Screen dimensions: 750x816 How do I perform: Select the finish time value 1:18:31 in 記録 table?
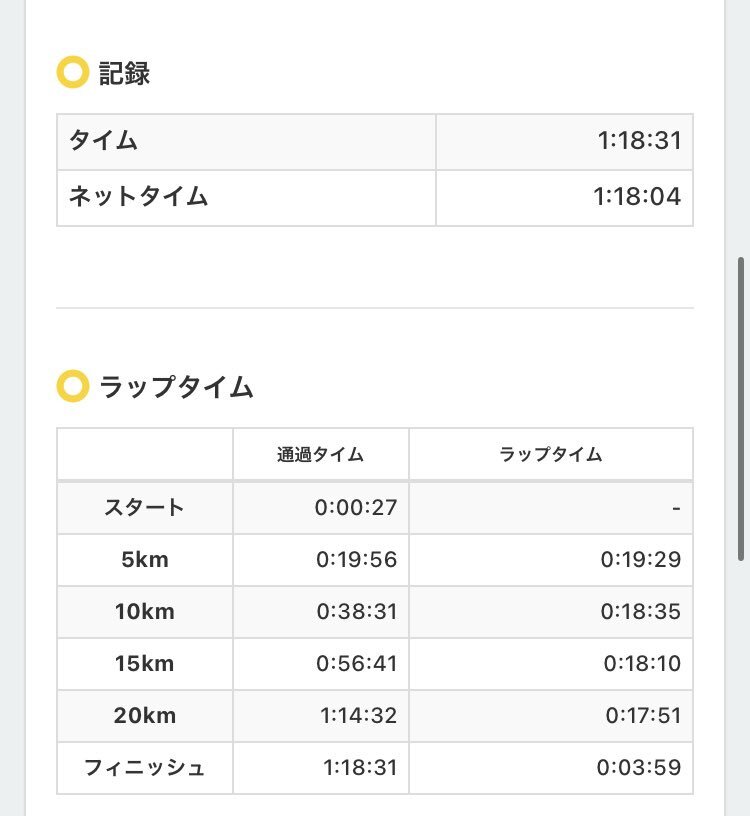point(639,141)
